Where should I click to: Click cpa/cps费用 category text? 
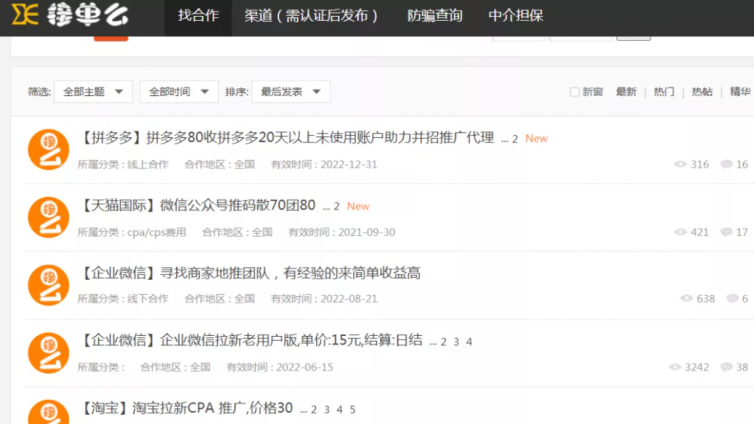coord(157,232)
